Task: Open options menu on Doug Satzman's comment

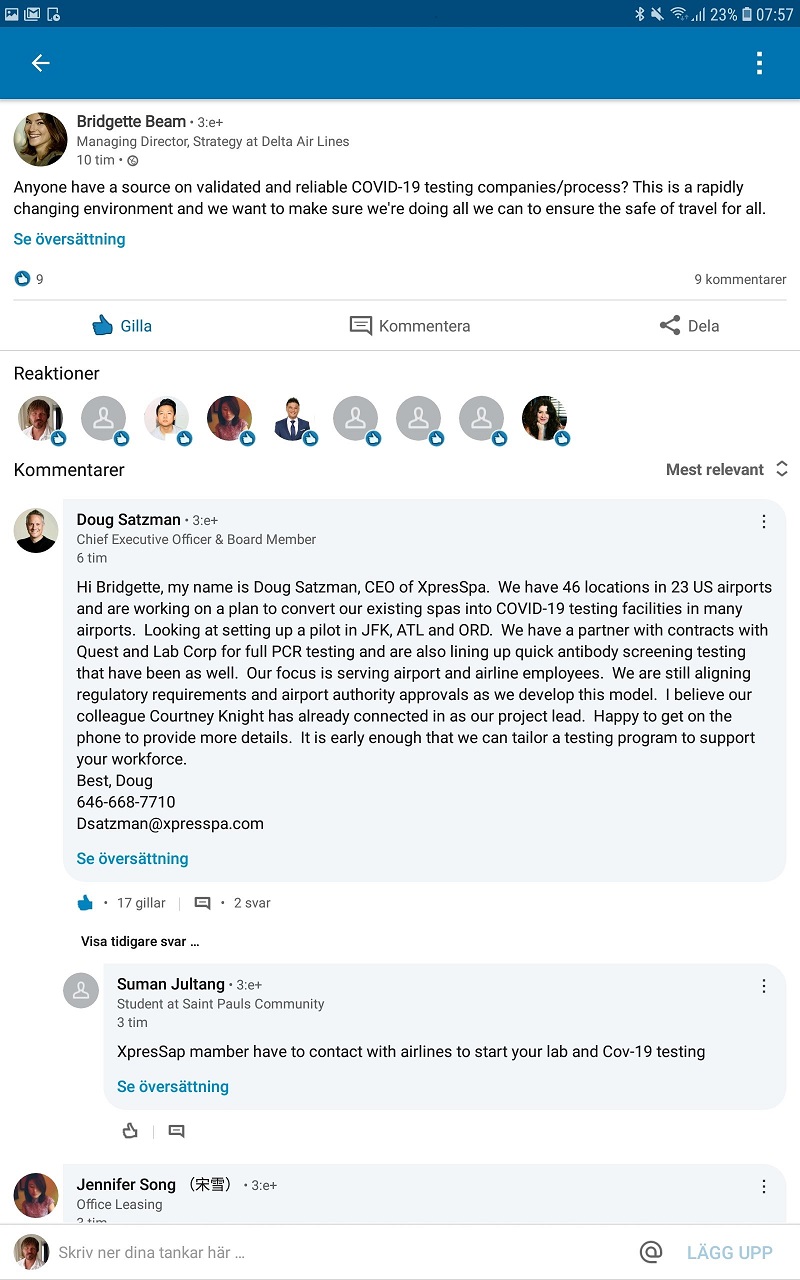Action: tap(764, 521)
